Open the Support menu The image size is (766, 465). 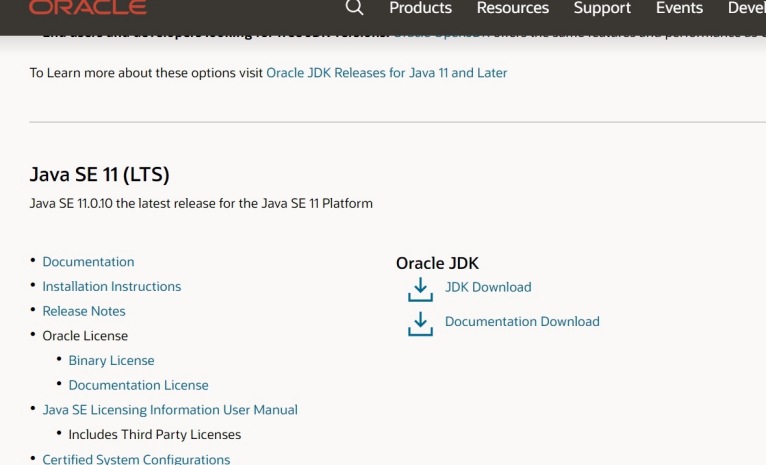click(x=602, y=8)
